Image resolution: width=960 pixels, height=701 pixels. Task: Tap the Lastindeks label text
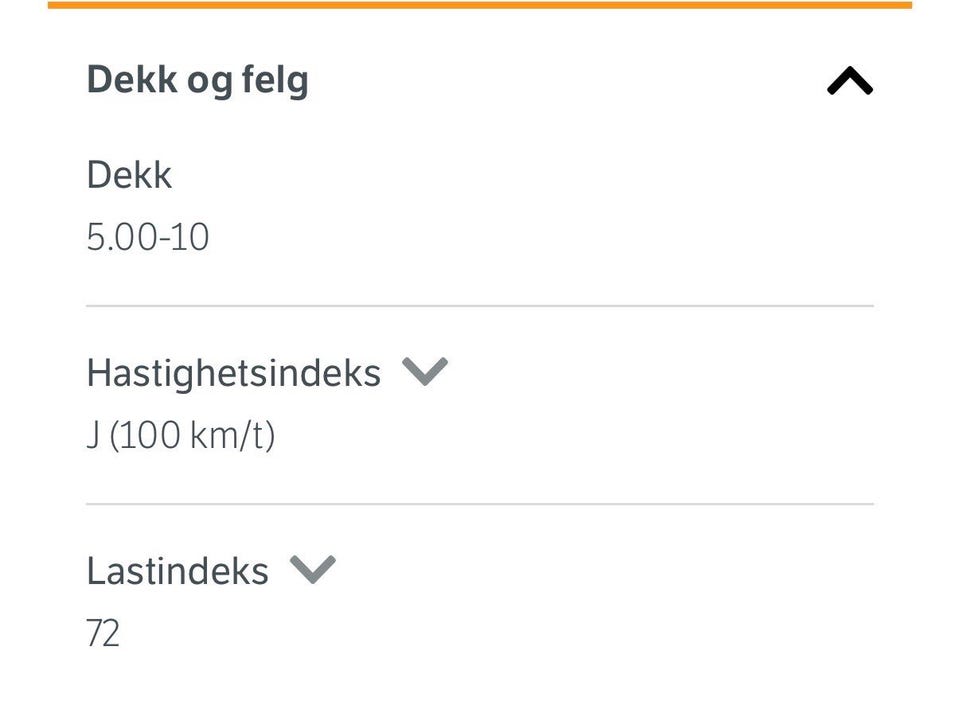[x=177, y=571]
